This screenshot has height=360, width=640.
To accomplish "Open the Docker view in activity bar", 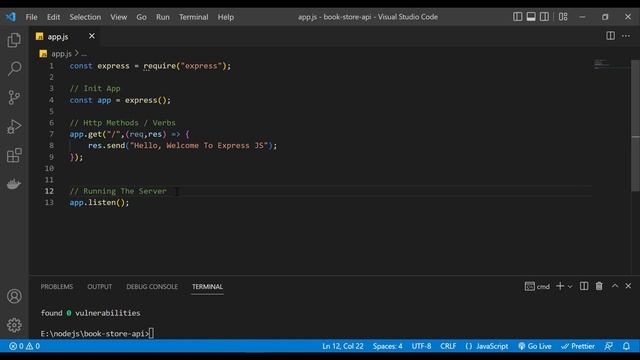I will pos(14,184).
